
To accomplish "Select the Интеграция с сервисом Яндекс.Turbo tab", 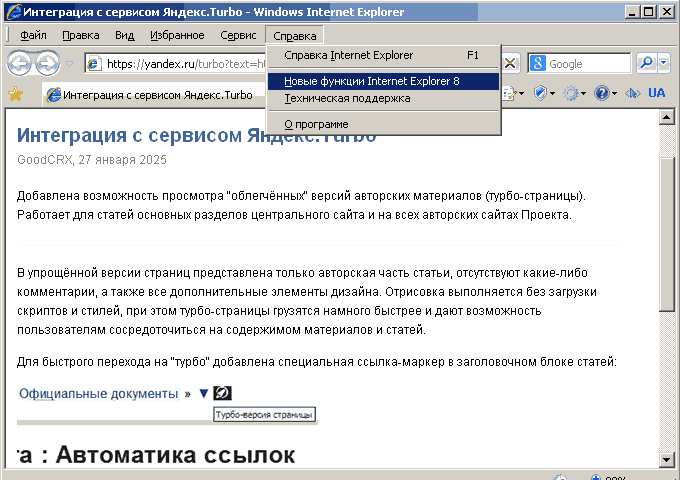I will coord(154,95).
